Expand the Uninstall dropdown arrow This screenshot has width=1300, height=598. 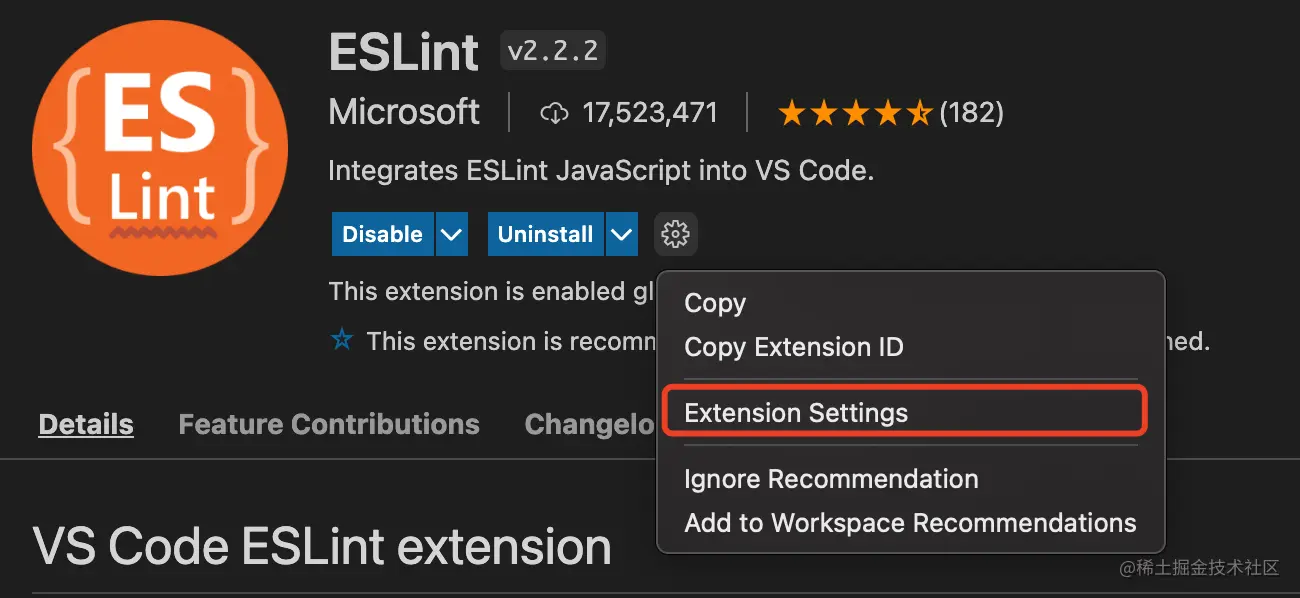tap(622, 235)
